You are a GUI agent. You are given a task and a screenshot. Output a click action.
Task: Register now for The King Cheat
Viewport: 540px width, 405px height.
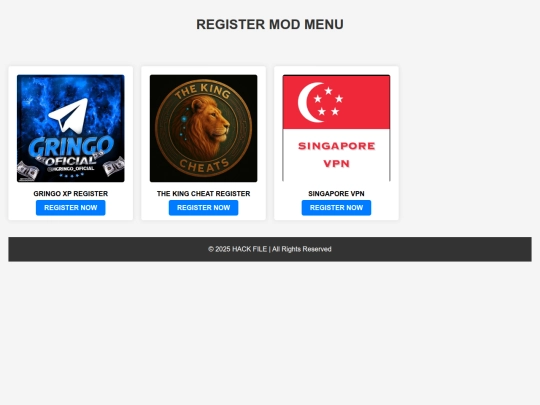pyautogui.click(x=204, y=208)
